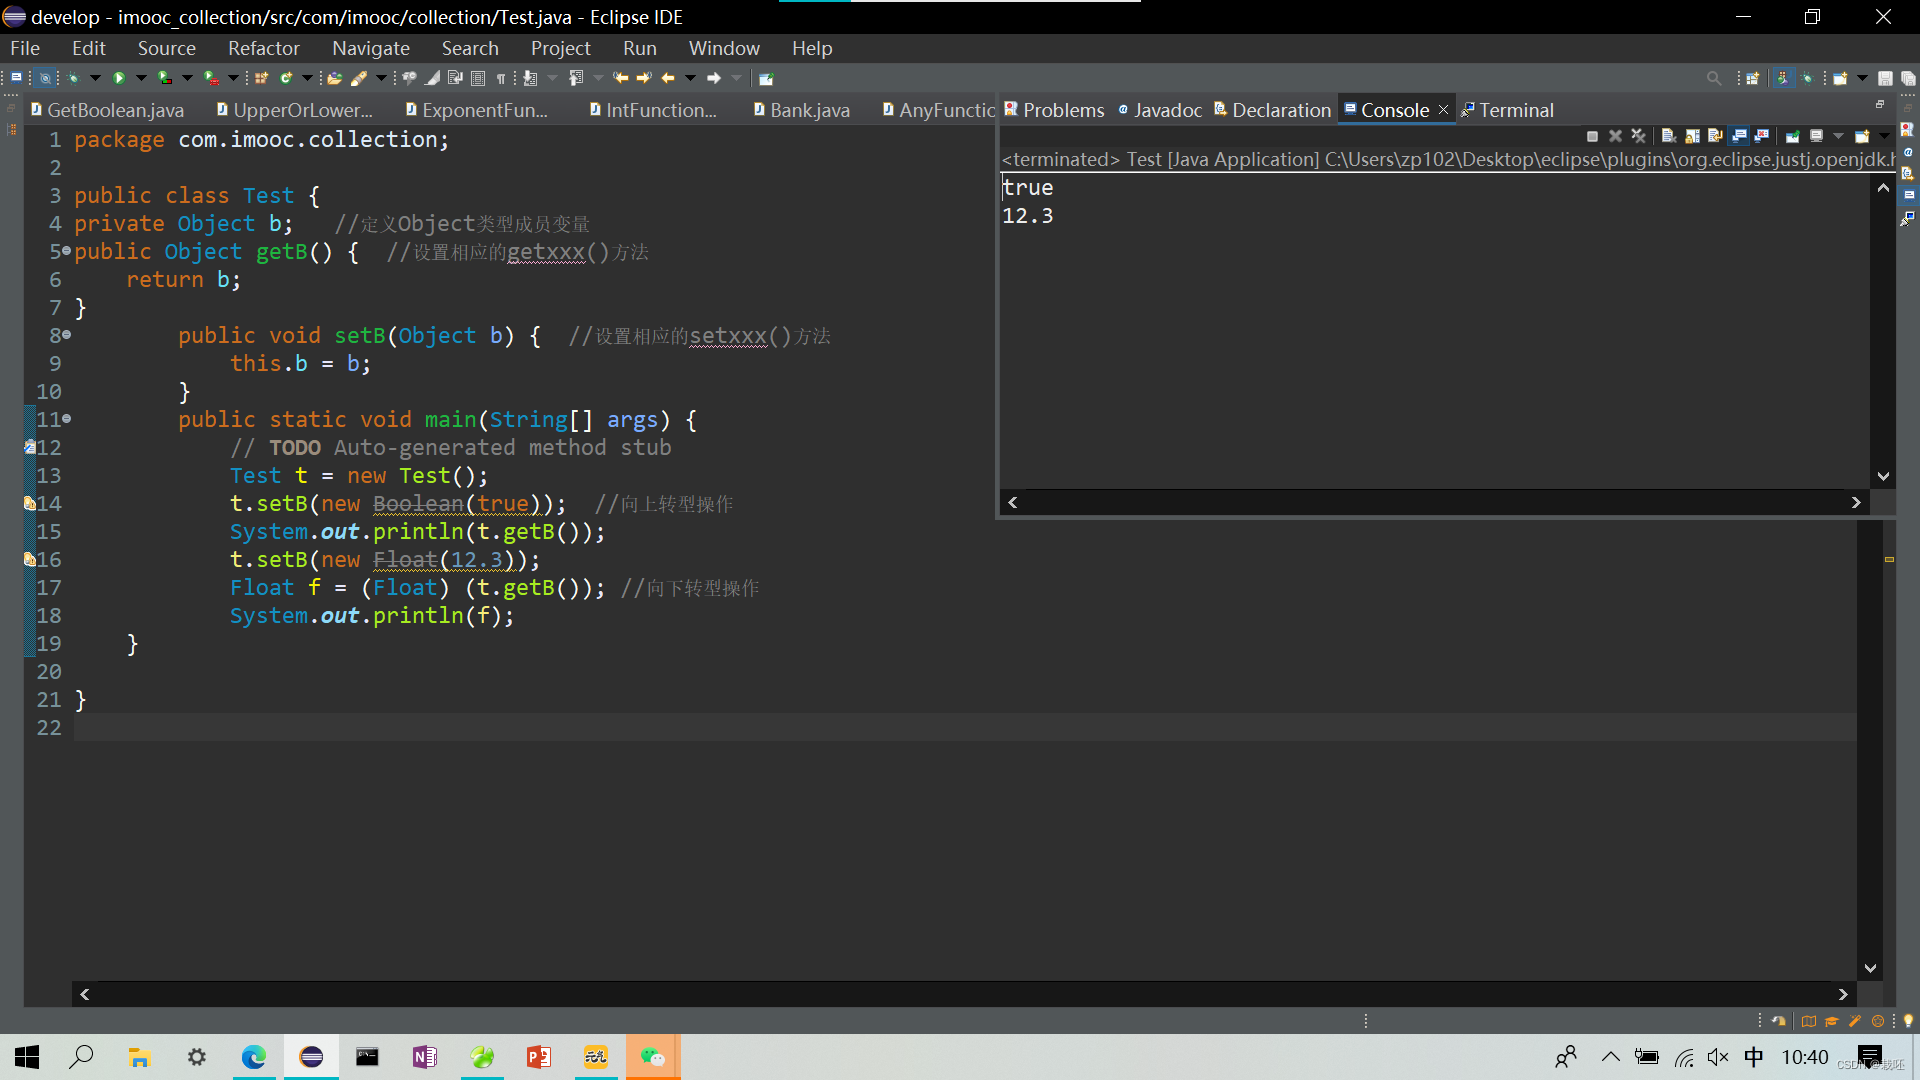Toggle Scroll Lock in Console toolbar
This screenshot has height=1080, width=1920.
click(1692, 136)
